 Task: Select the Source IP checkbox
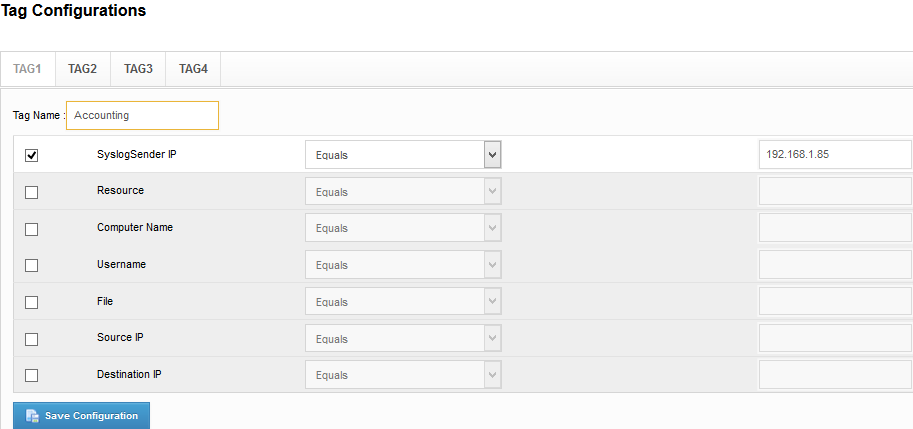pos(31,339)
